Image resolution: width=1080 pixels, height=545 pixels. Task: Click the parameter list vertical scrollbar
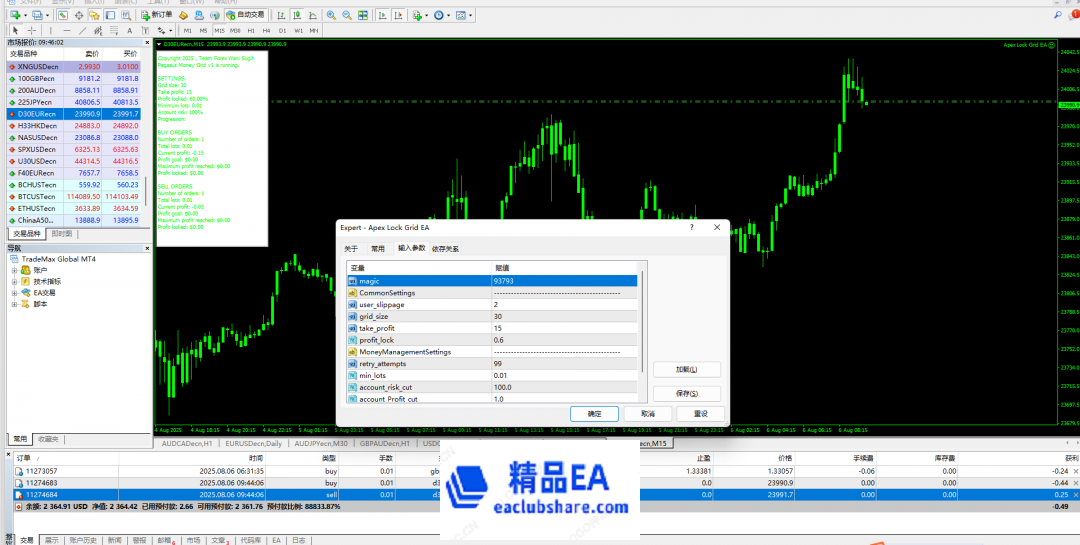(x=642, y=330)
